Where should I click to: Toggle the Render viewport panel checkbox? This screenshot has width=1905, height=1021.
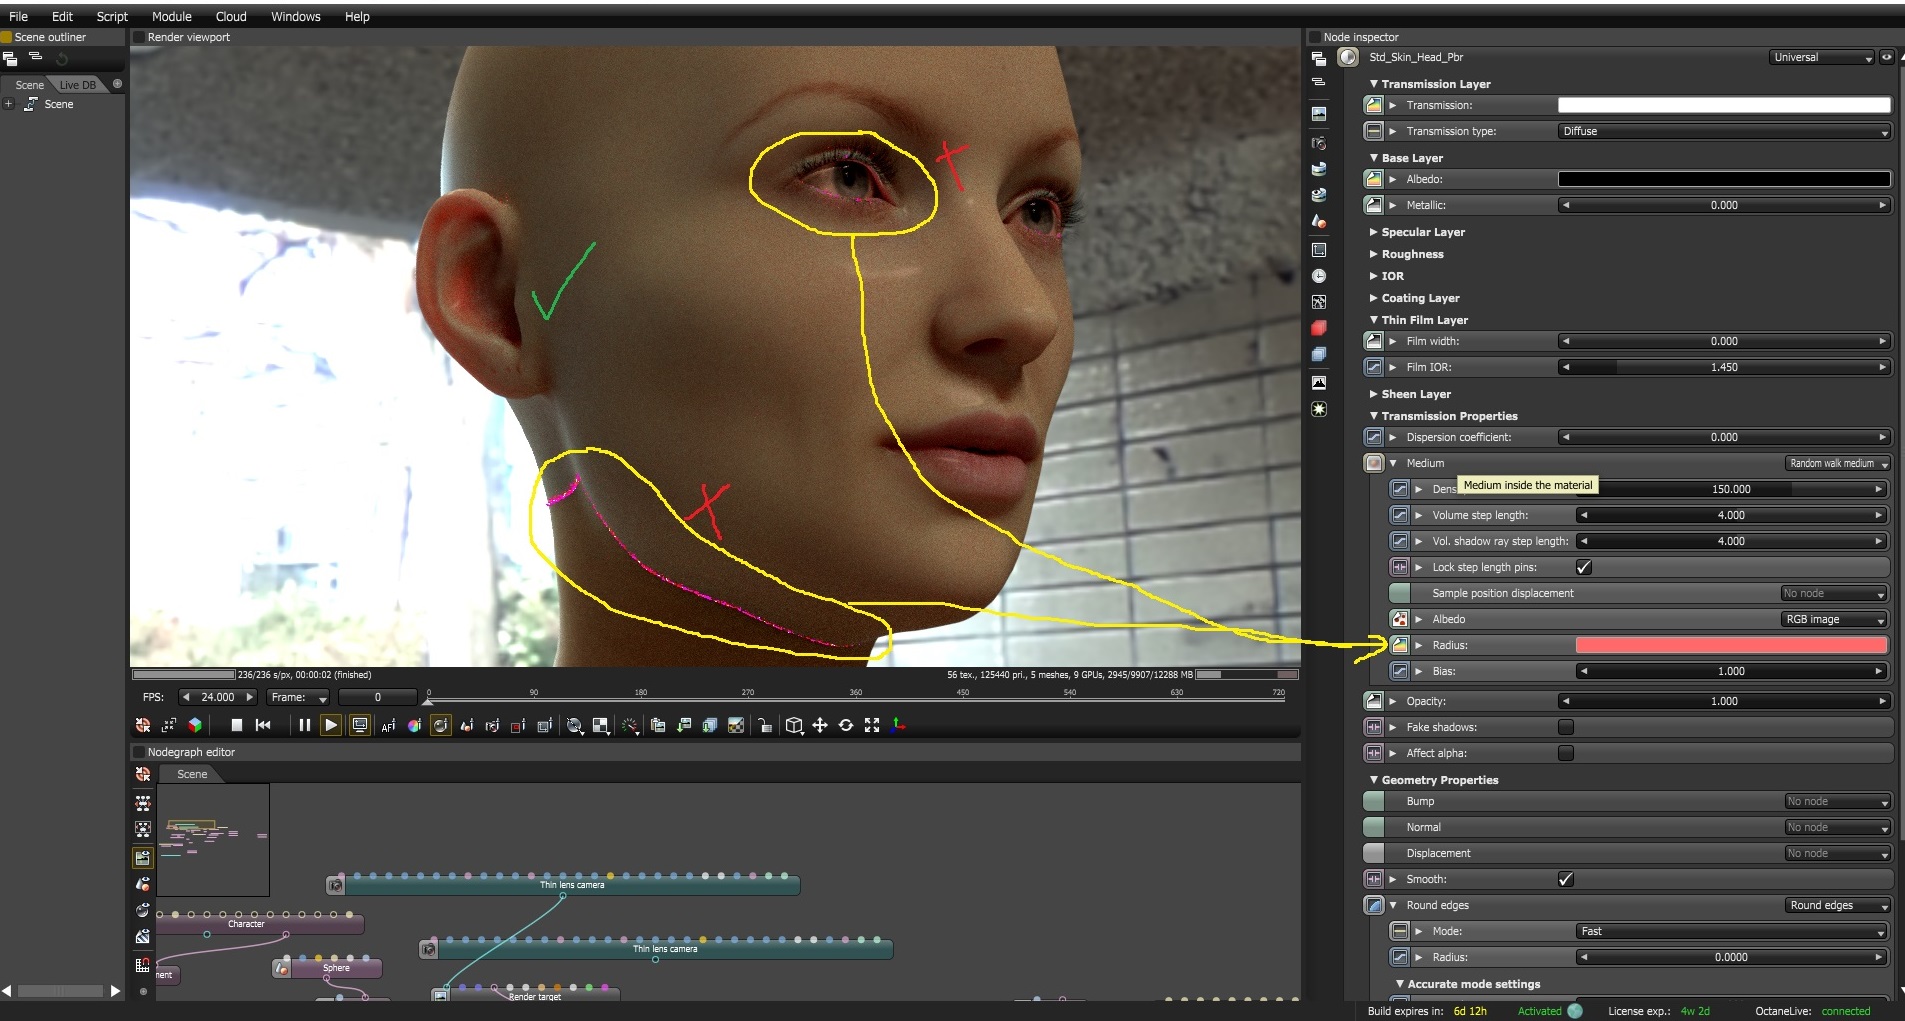click(x=139, y=37)
